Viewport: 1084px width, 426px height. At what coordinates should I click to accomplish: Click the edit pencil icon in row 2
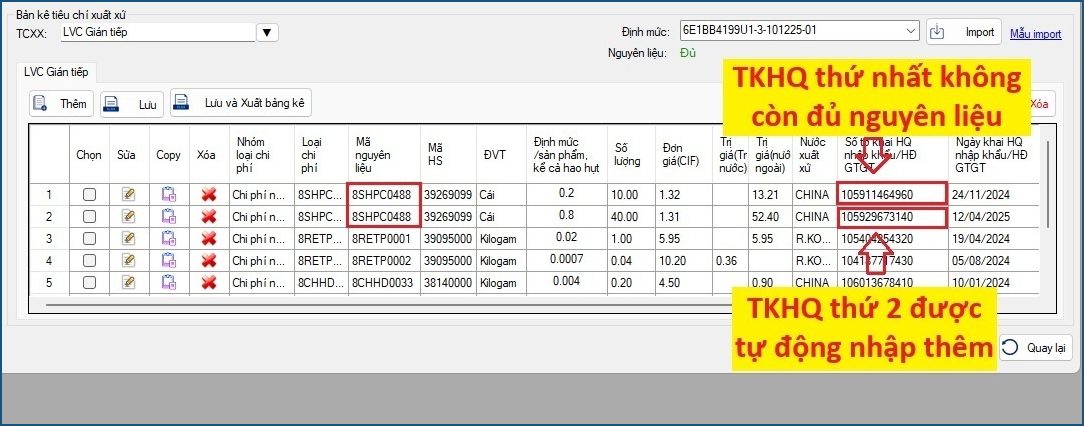point(128,217)
